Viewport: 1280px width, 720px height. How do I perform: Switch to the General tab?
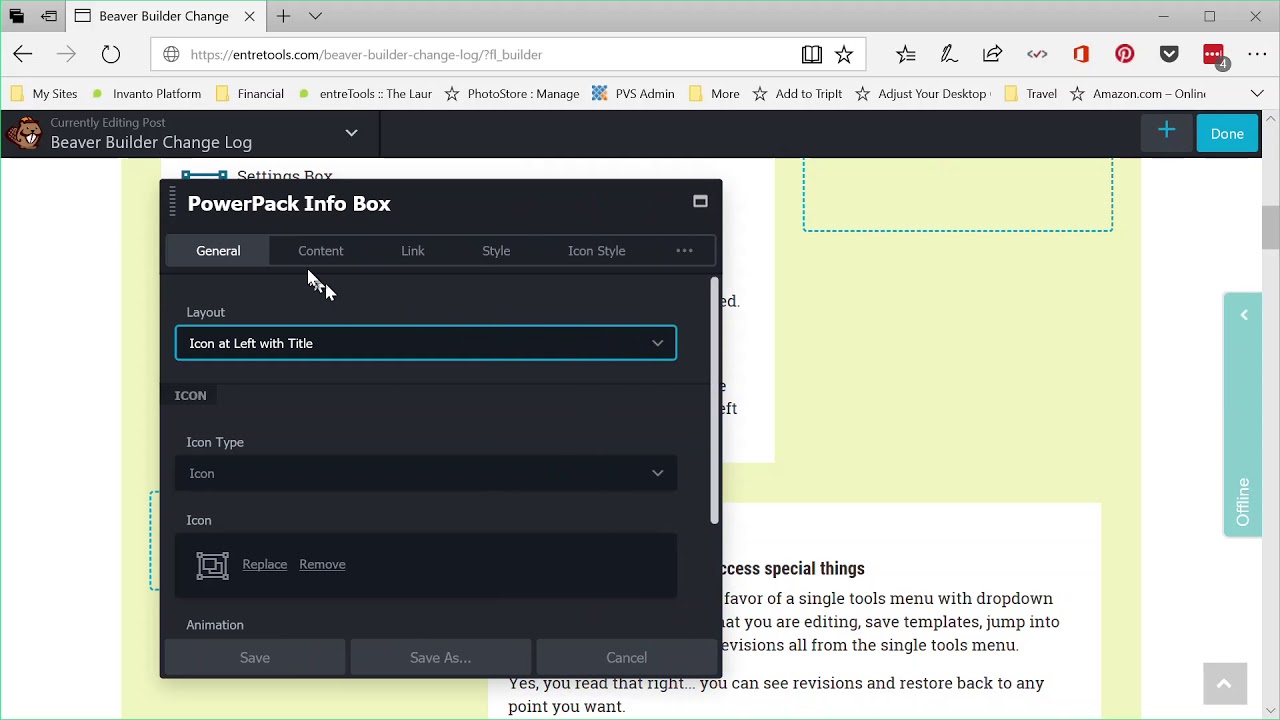pyautogui.click(x=218, y=251)
